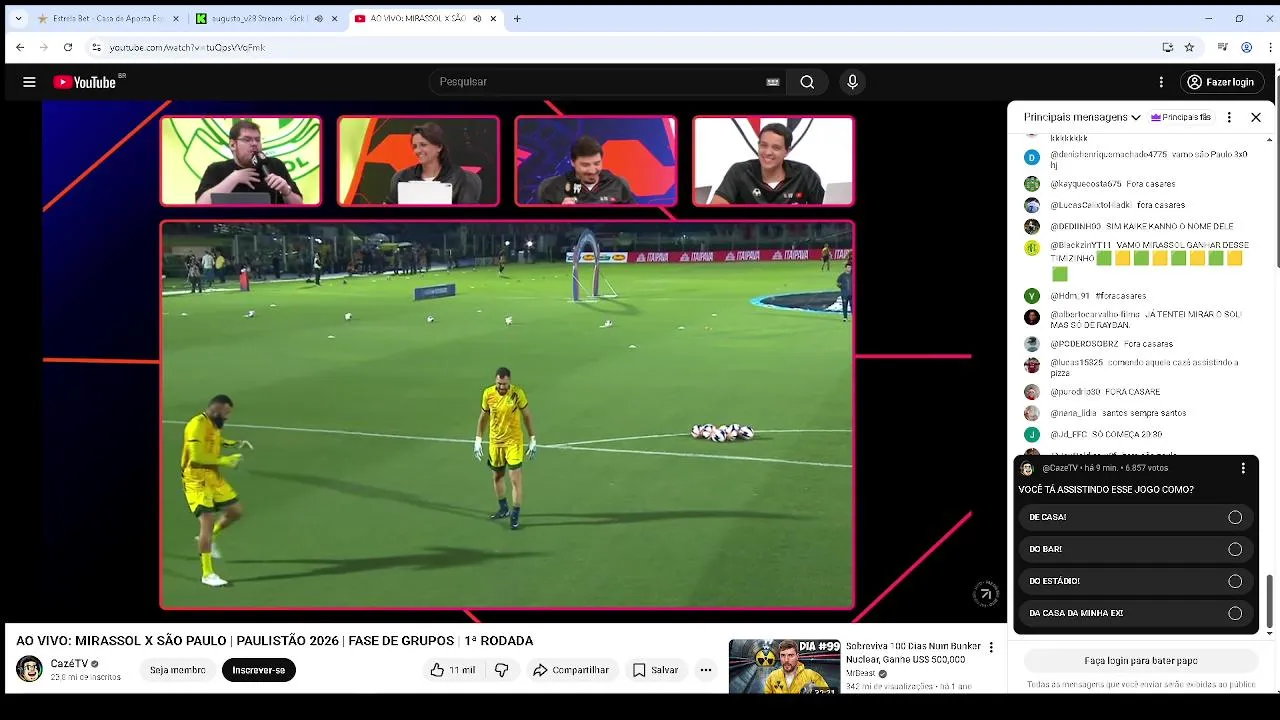Select poll option DO BAR!
Image resolution: width=1280 pixels, height=720 pixels.
pyautogui.click(x=1136, y=549)
